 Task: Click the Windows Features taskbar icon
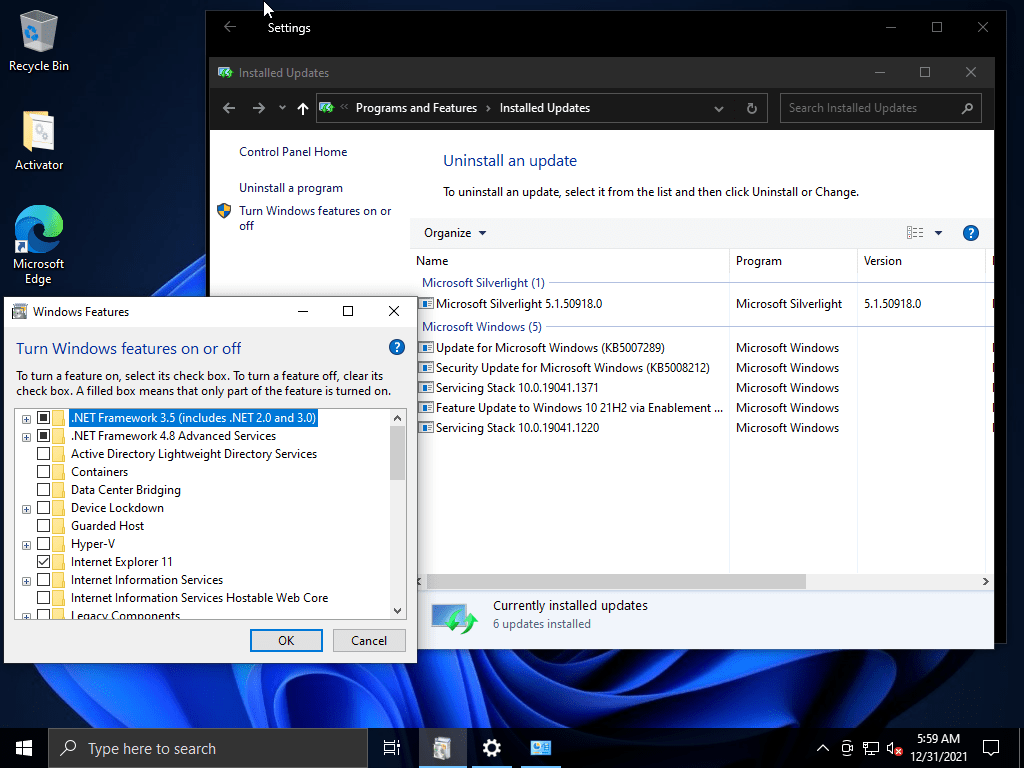click(x=442, y=748)
